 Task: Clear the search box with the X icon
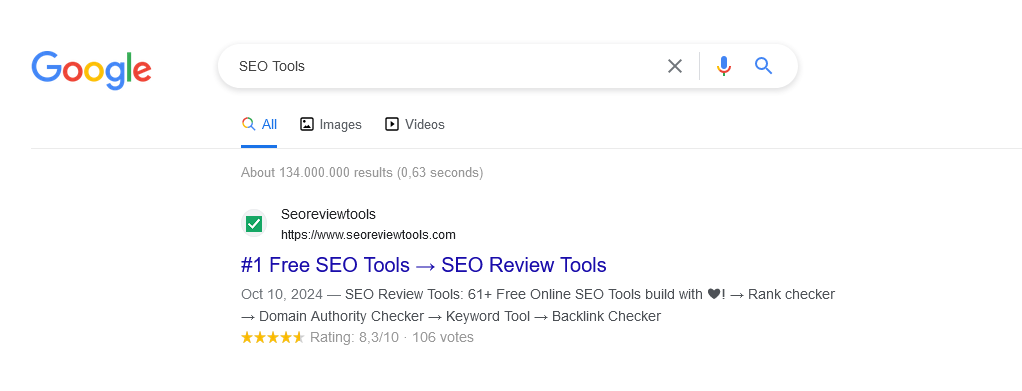click(675, 66)
